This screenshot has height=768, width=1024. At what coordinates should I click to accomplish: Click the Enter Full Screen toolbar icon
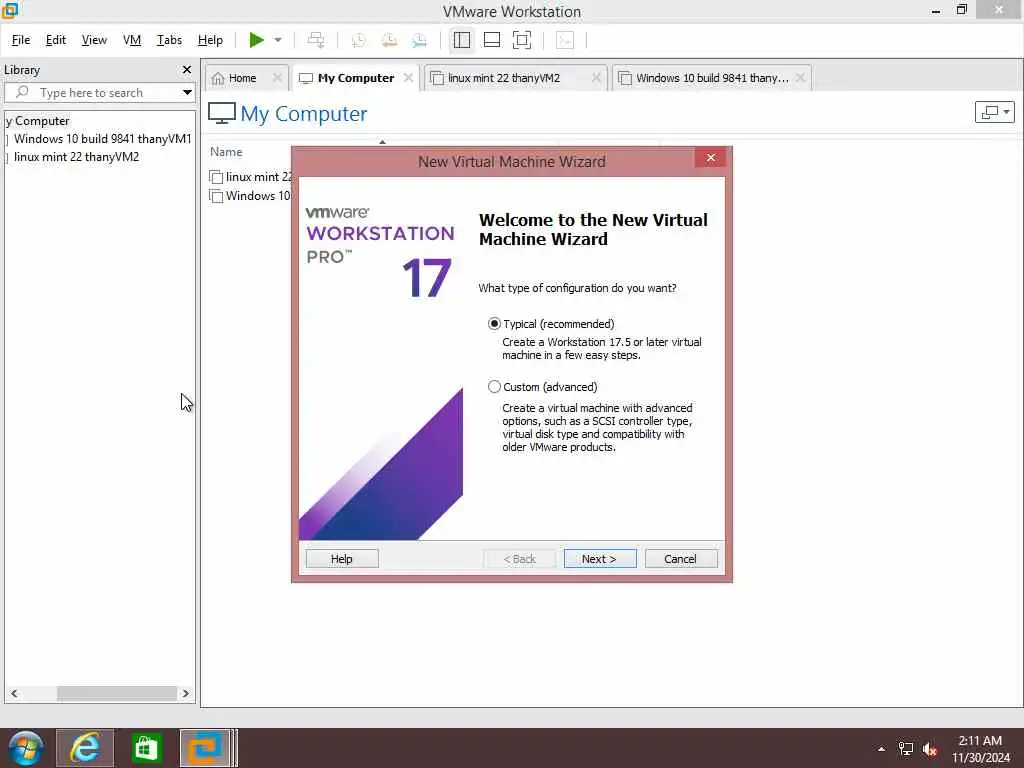pyautogui.click(x=522, y=40)
